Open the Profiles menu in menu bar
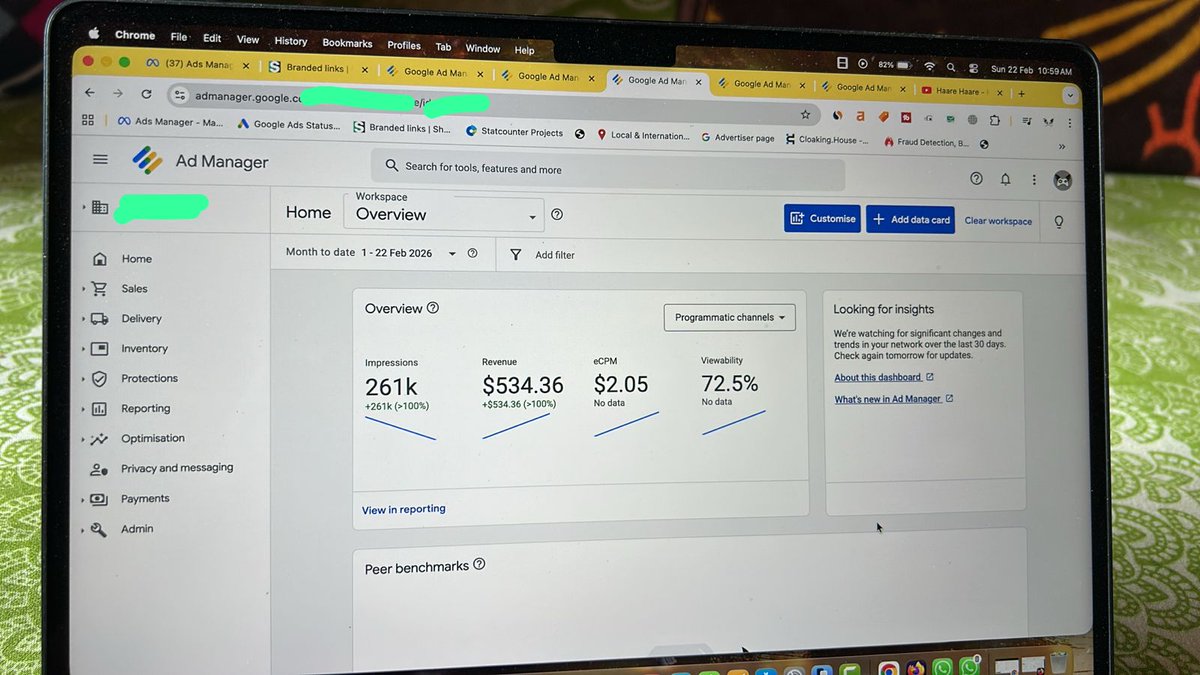Image resolution: width=1200 pixels, height=675 pixels. [x=404, y=45]
